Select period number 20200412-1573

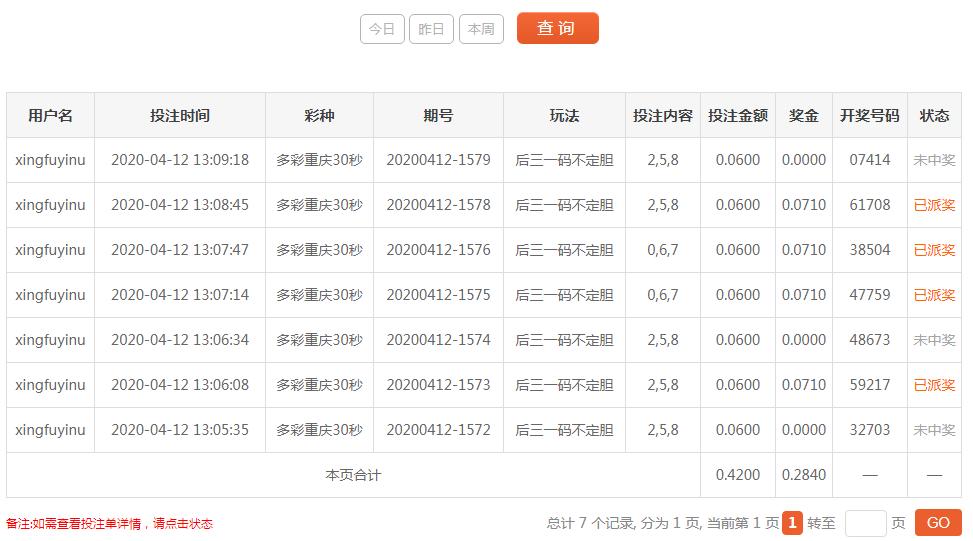[438, 385]
